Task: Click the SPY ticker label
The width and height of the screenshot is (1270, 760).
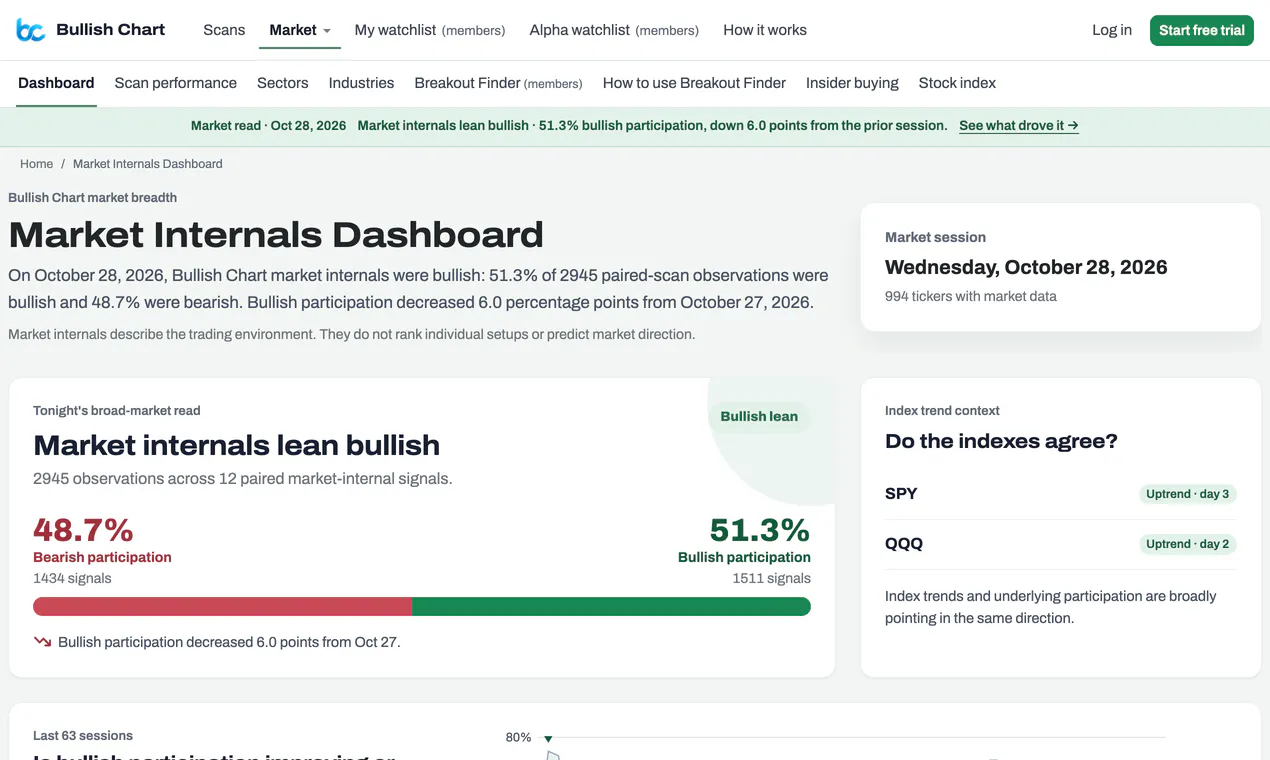Action: [901, 494]
